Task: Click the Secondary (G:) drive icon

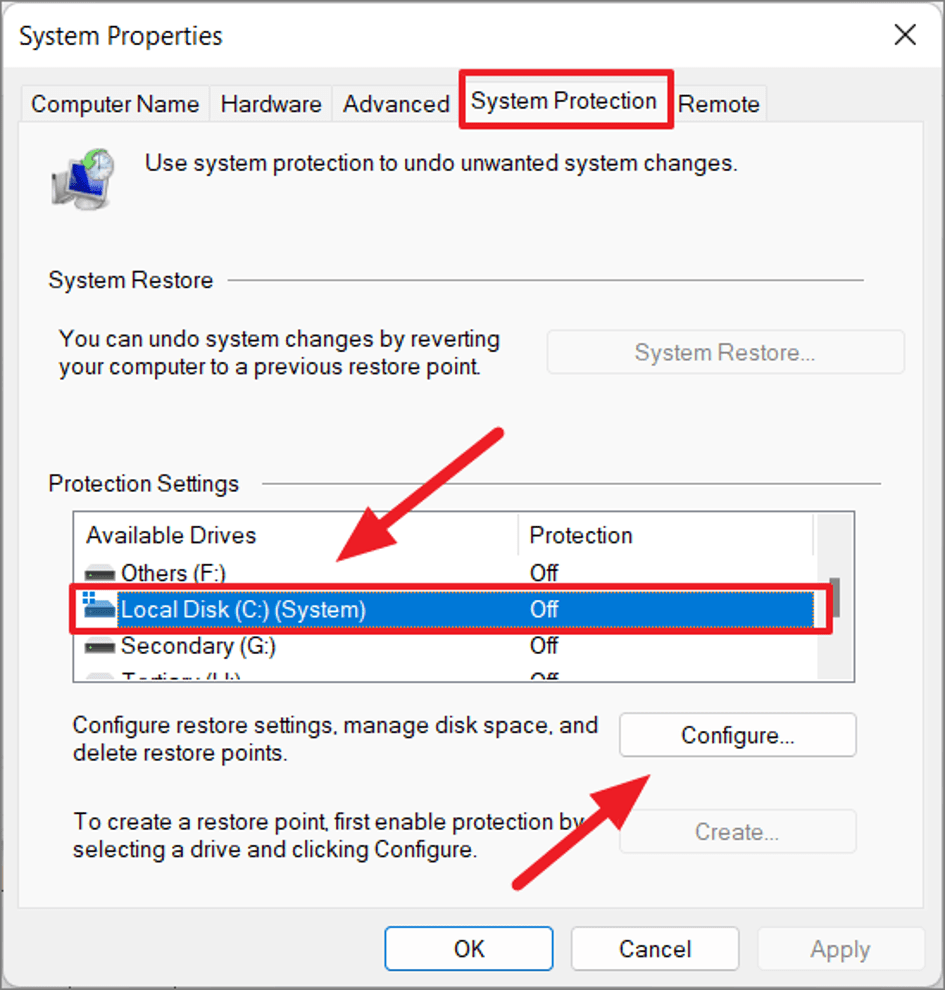Action: point(100,647)
